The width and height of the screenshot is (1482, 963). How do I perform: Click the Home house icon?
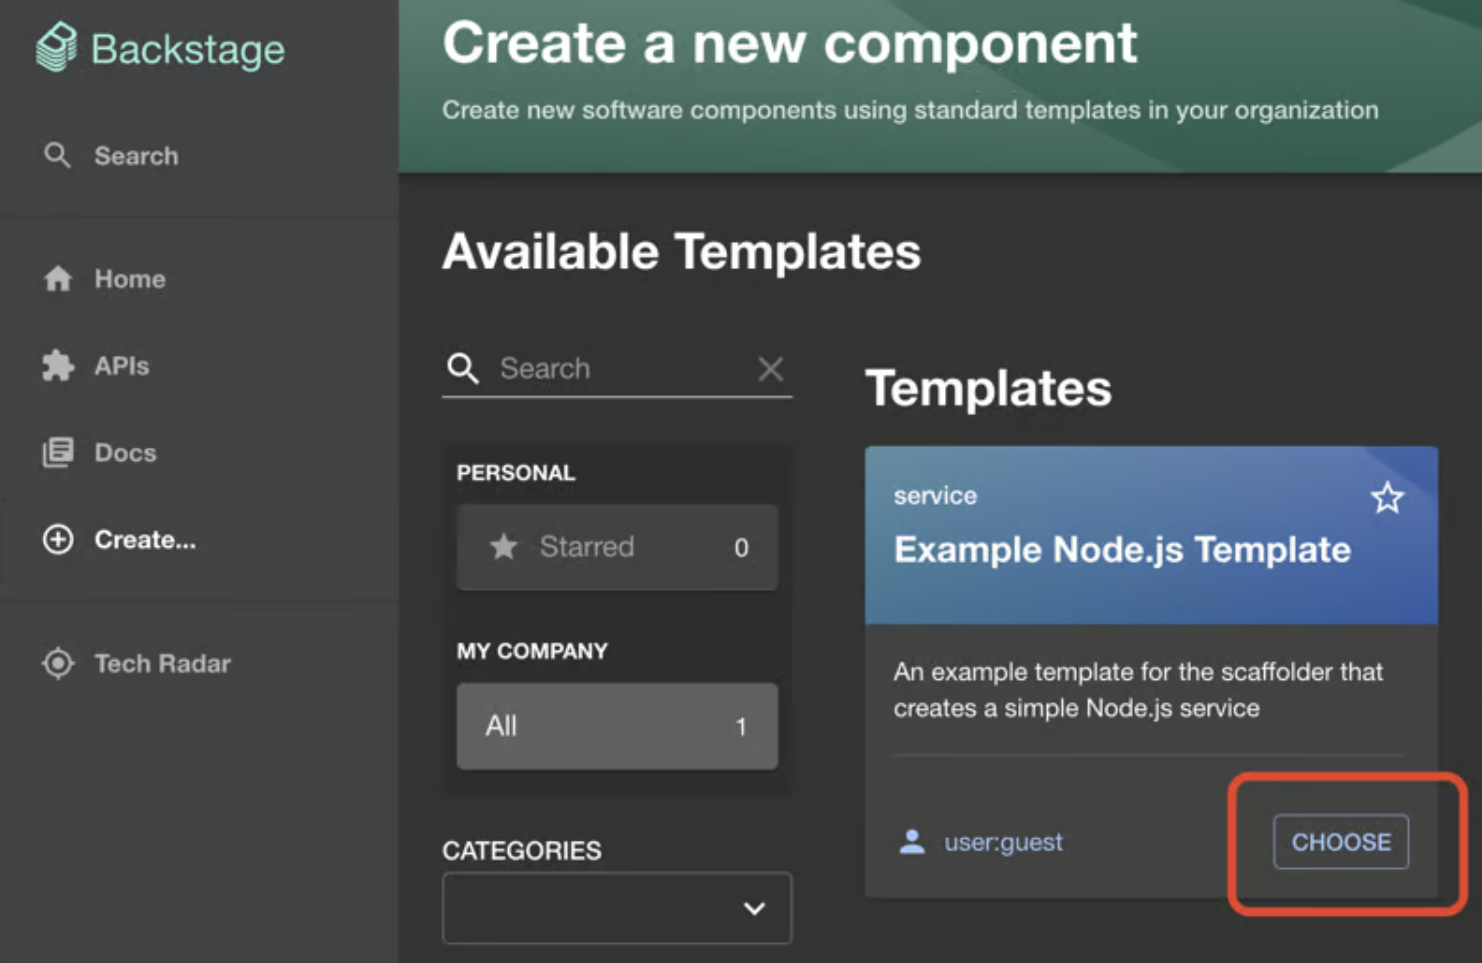coord(58,279)
